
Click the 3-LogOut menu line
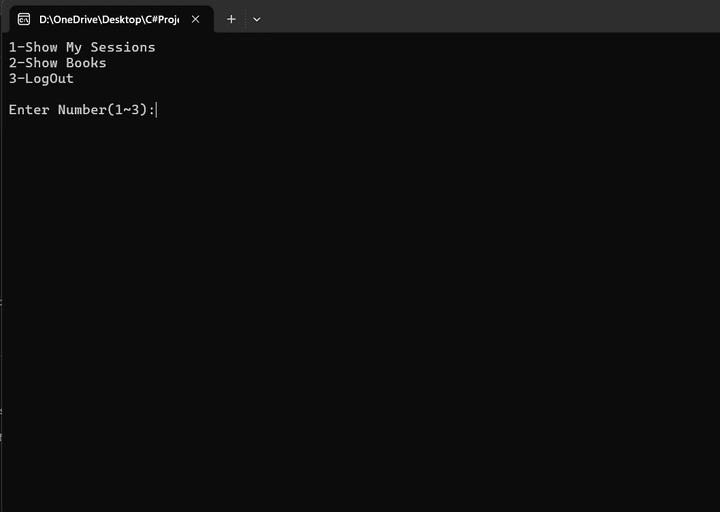[41, 79]
